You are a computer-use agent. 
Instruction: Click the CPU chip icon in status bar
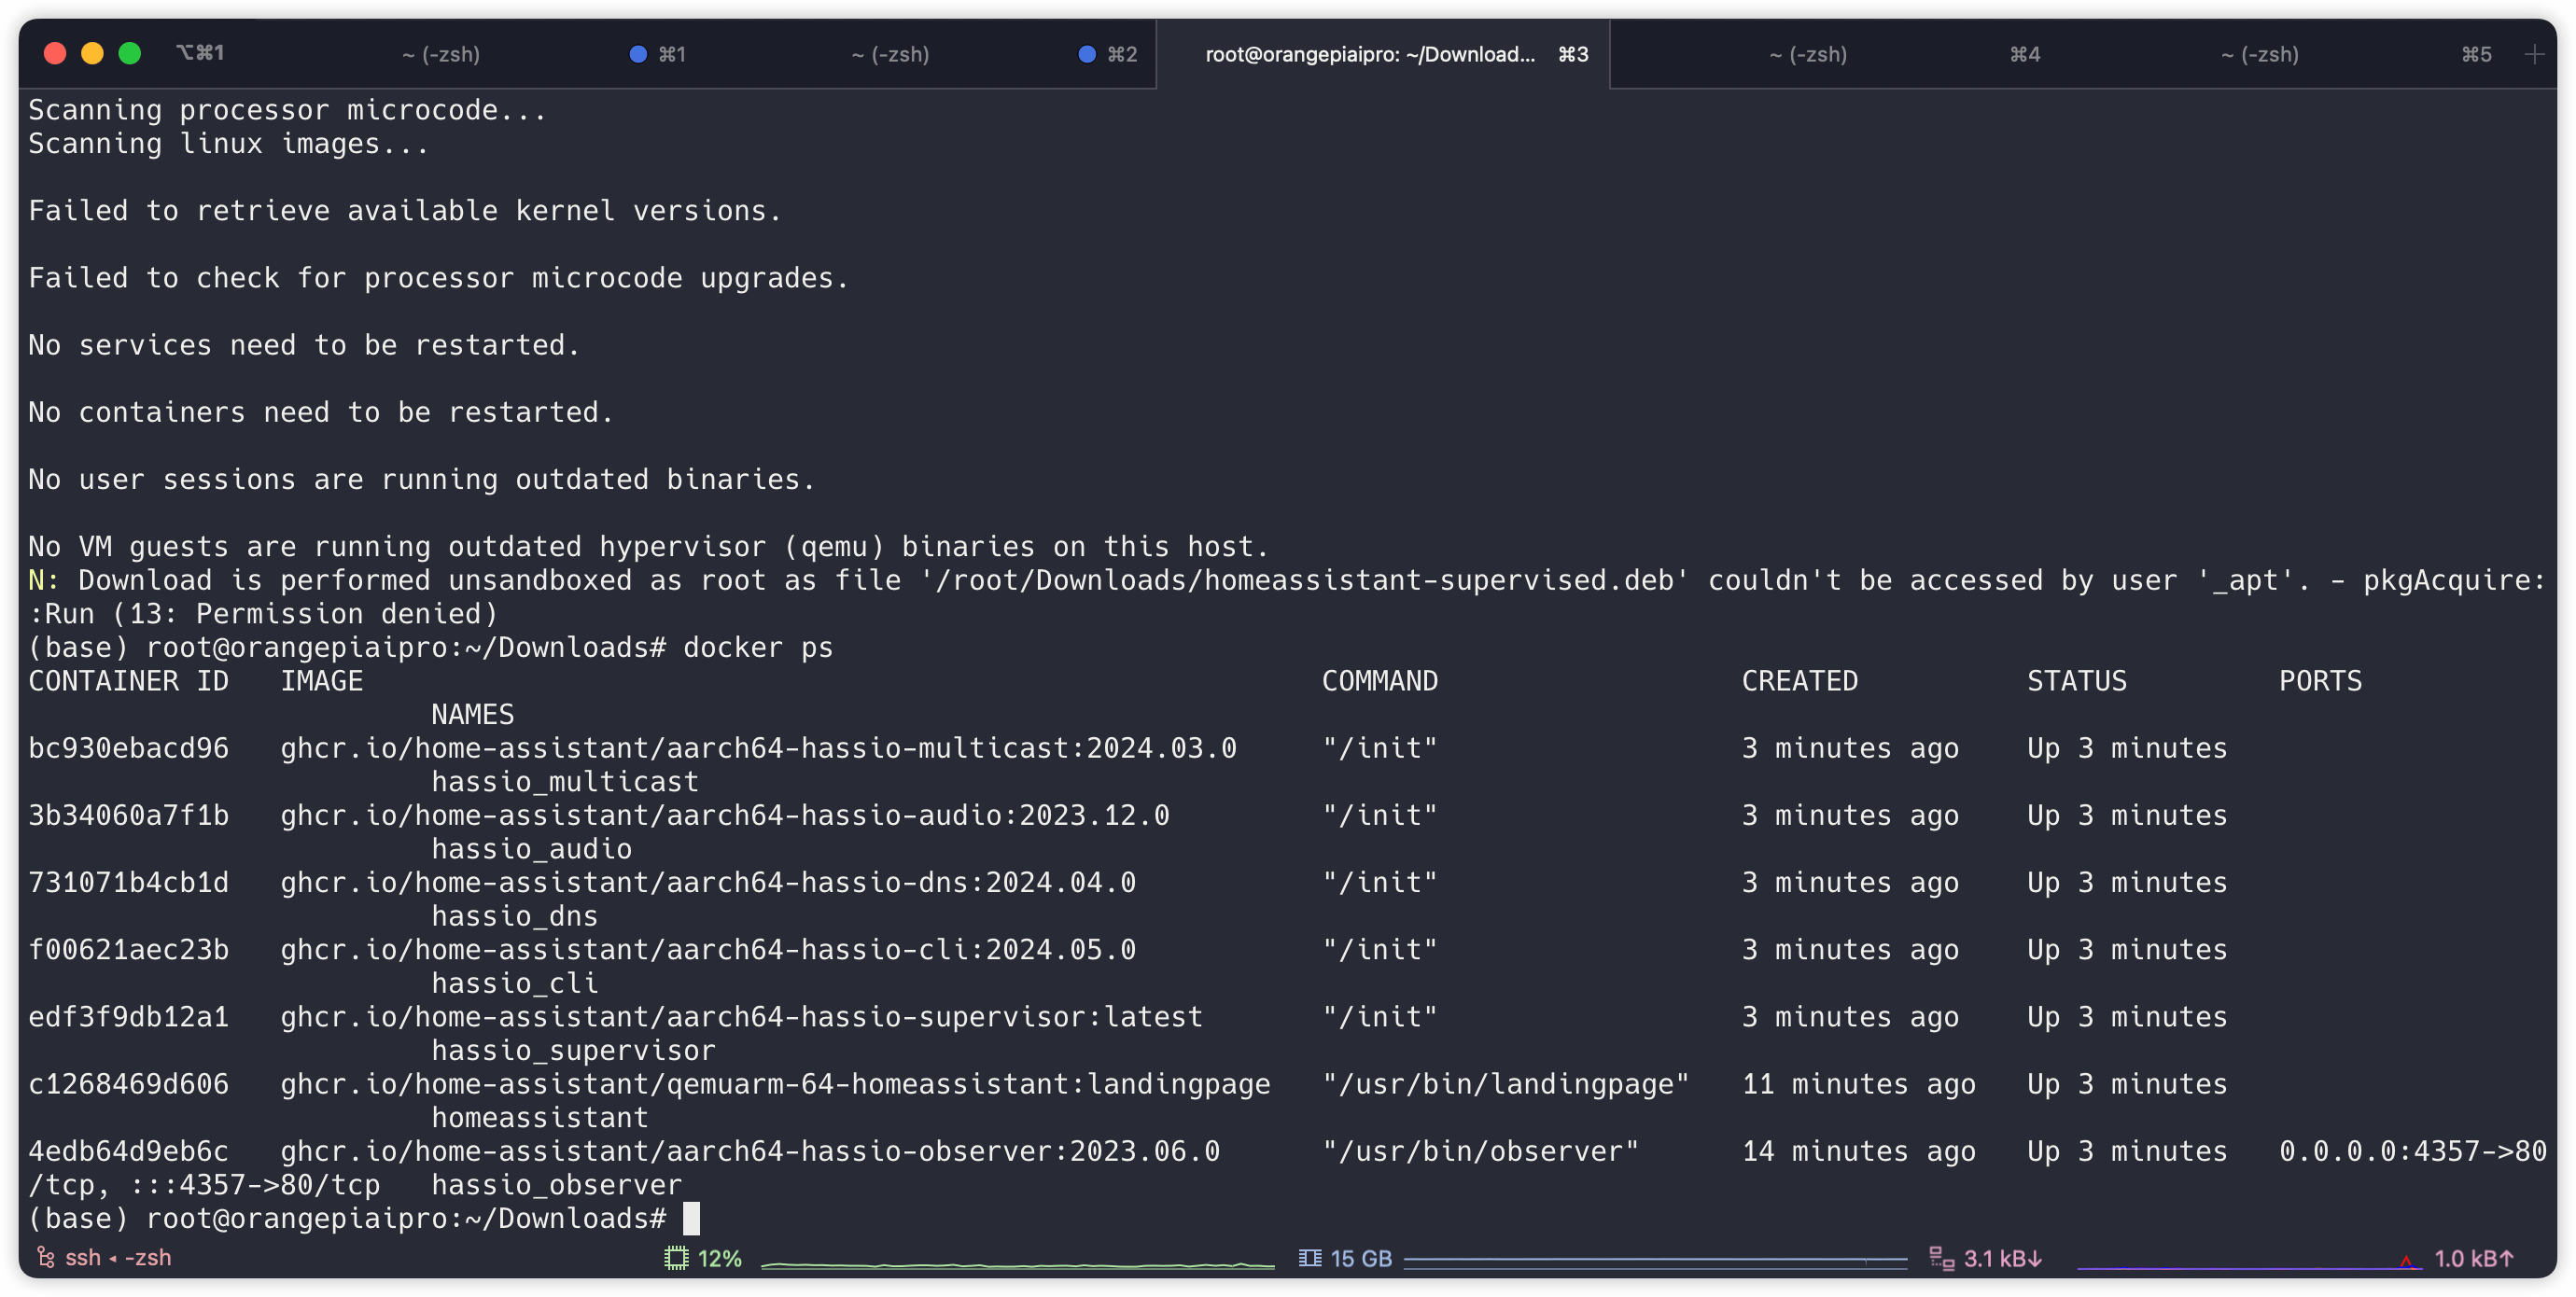[677, 1258]
